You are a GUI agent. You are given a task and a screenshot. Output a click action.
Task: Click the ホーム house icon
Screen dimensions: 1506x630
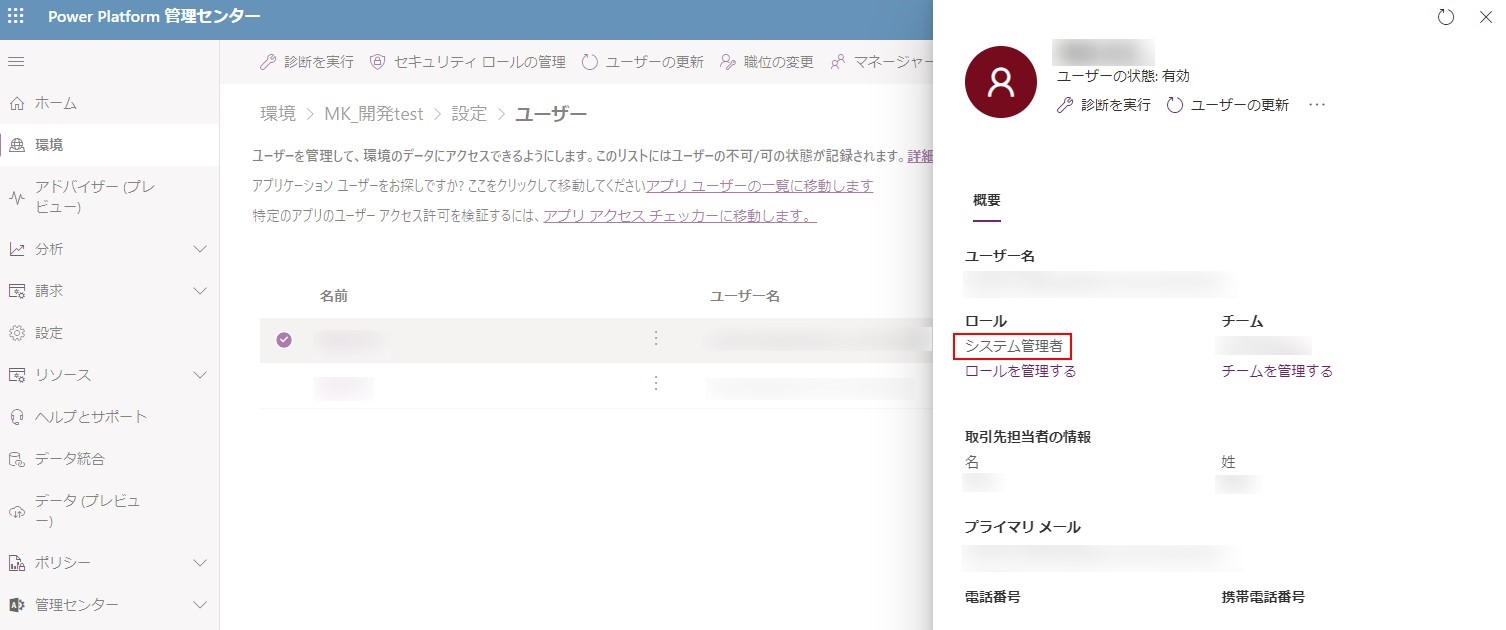16,103
